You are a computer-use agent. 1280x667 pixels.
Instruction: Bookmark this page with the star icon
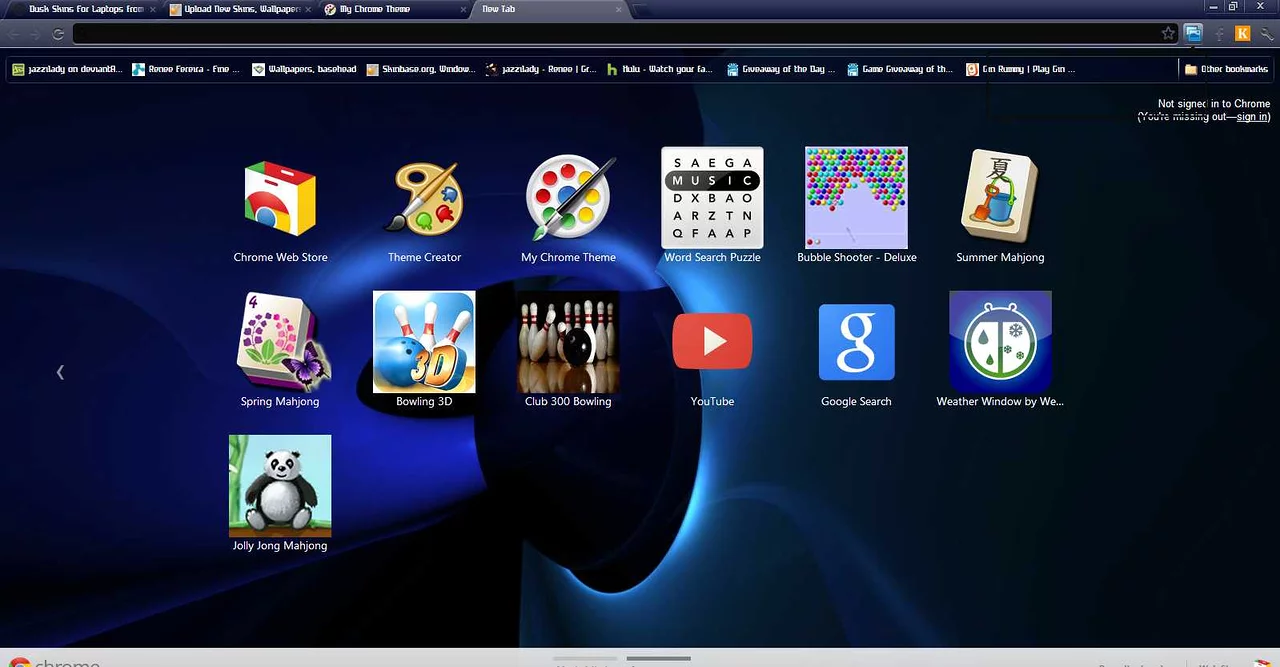point(1168,34)
